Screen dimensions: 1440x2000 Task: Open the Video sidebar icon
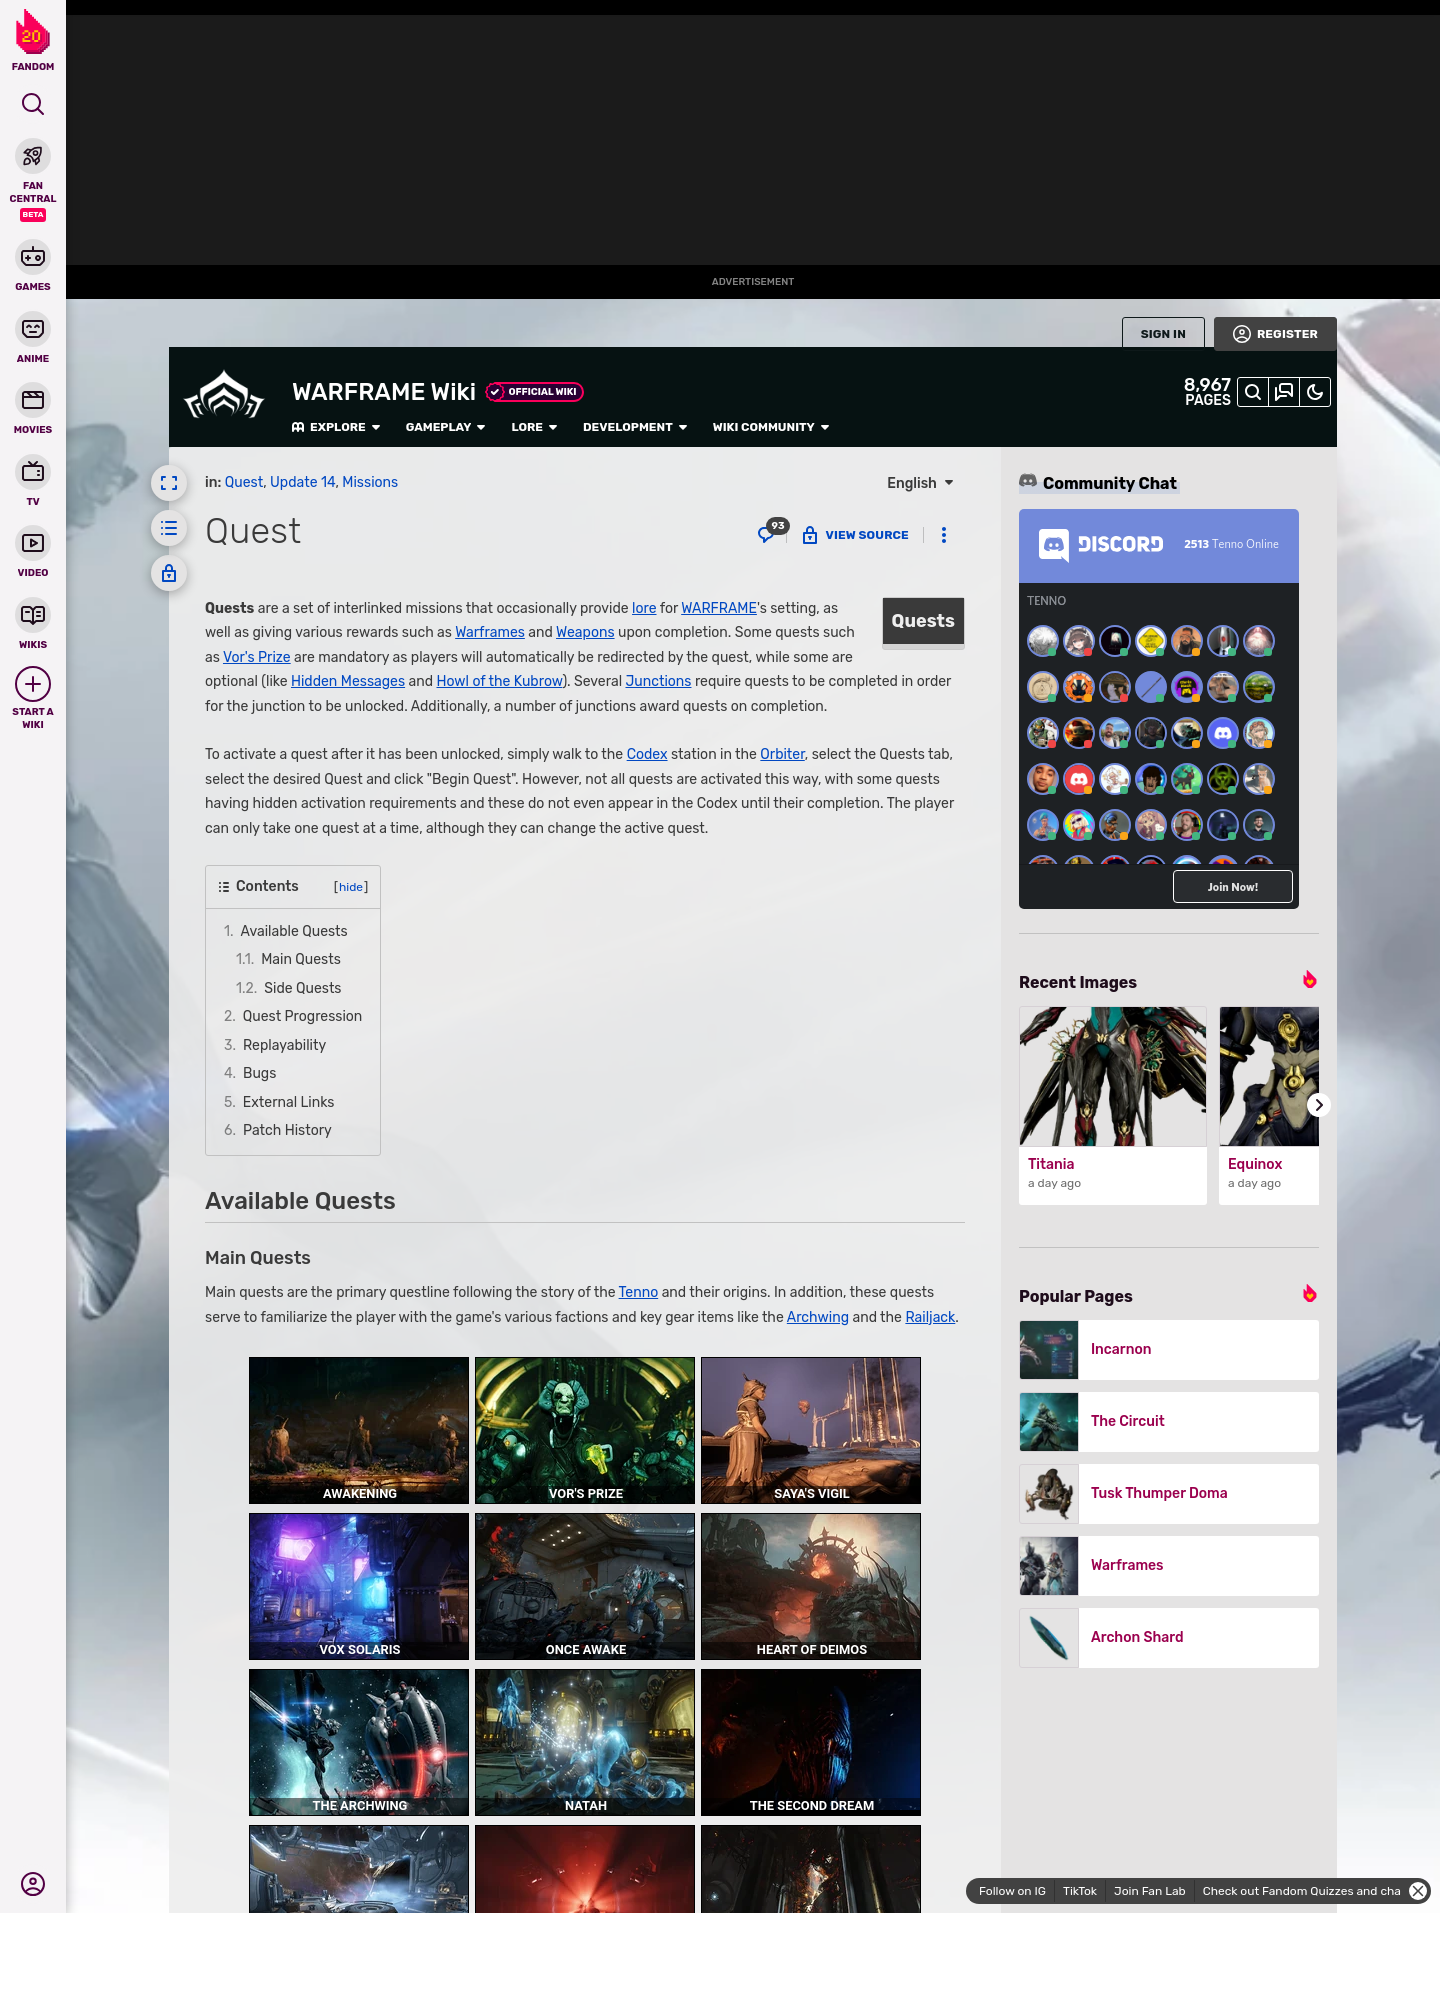tap(33, 543)
